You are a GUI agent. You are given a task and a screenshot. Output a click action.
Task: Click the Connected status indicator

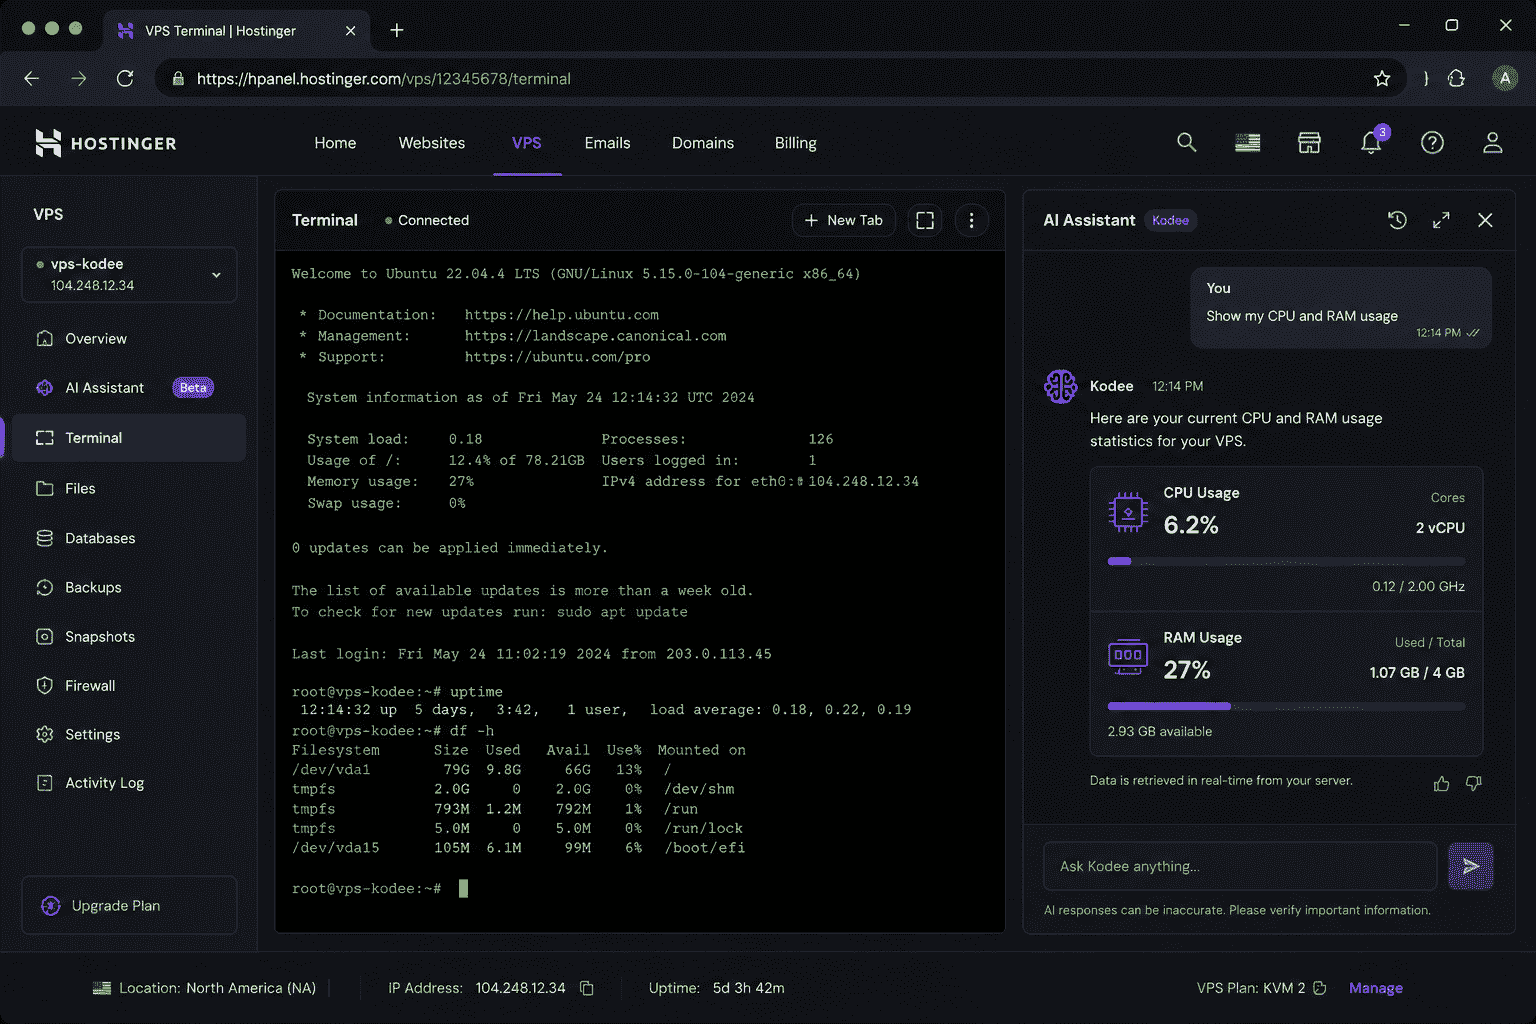click(x=427, y=220)
